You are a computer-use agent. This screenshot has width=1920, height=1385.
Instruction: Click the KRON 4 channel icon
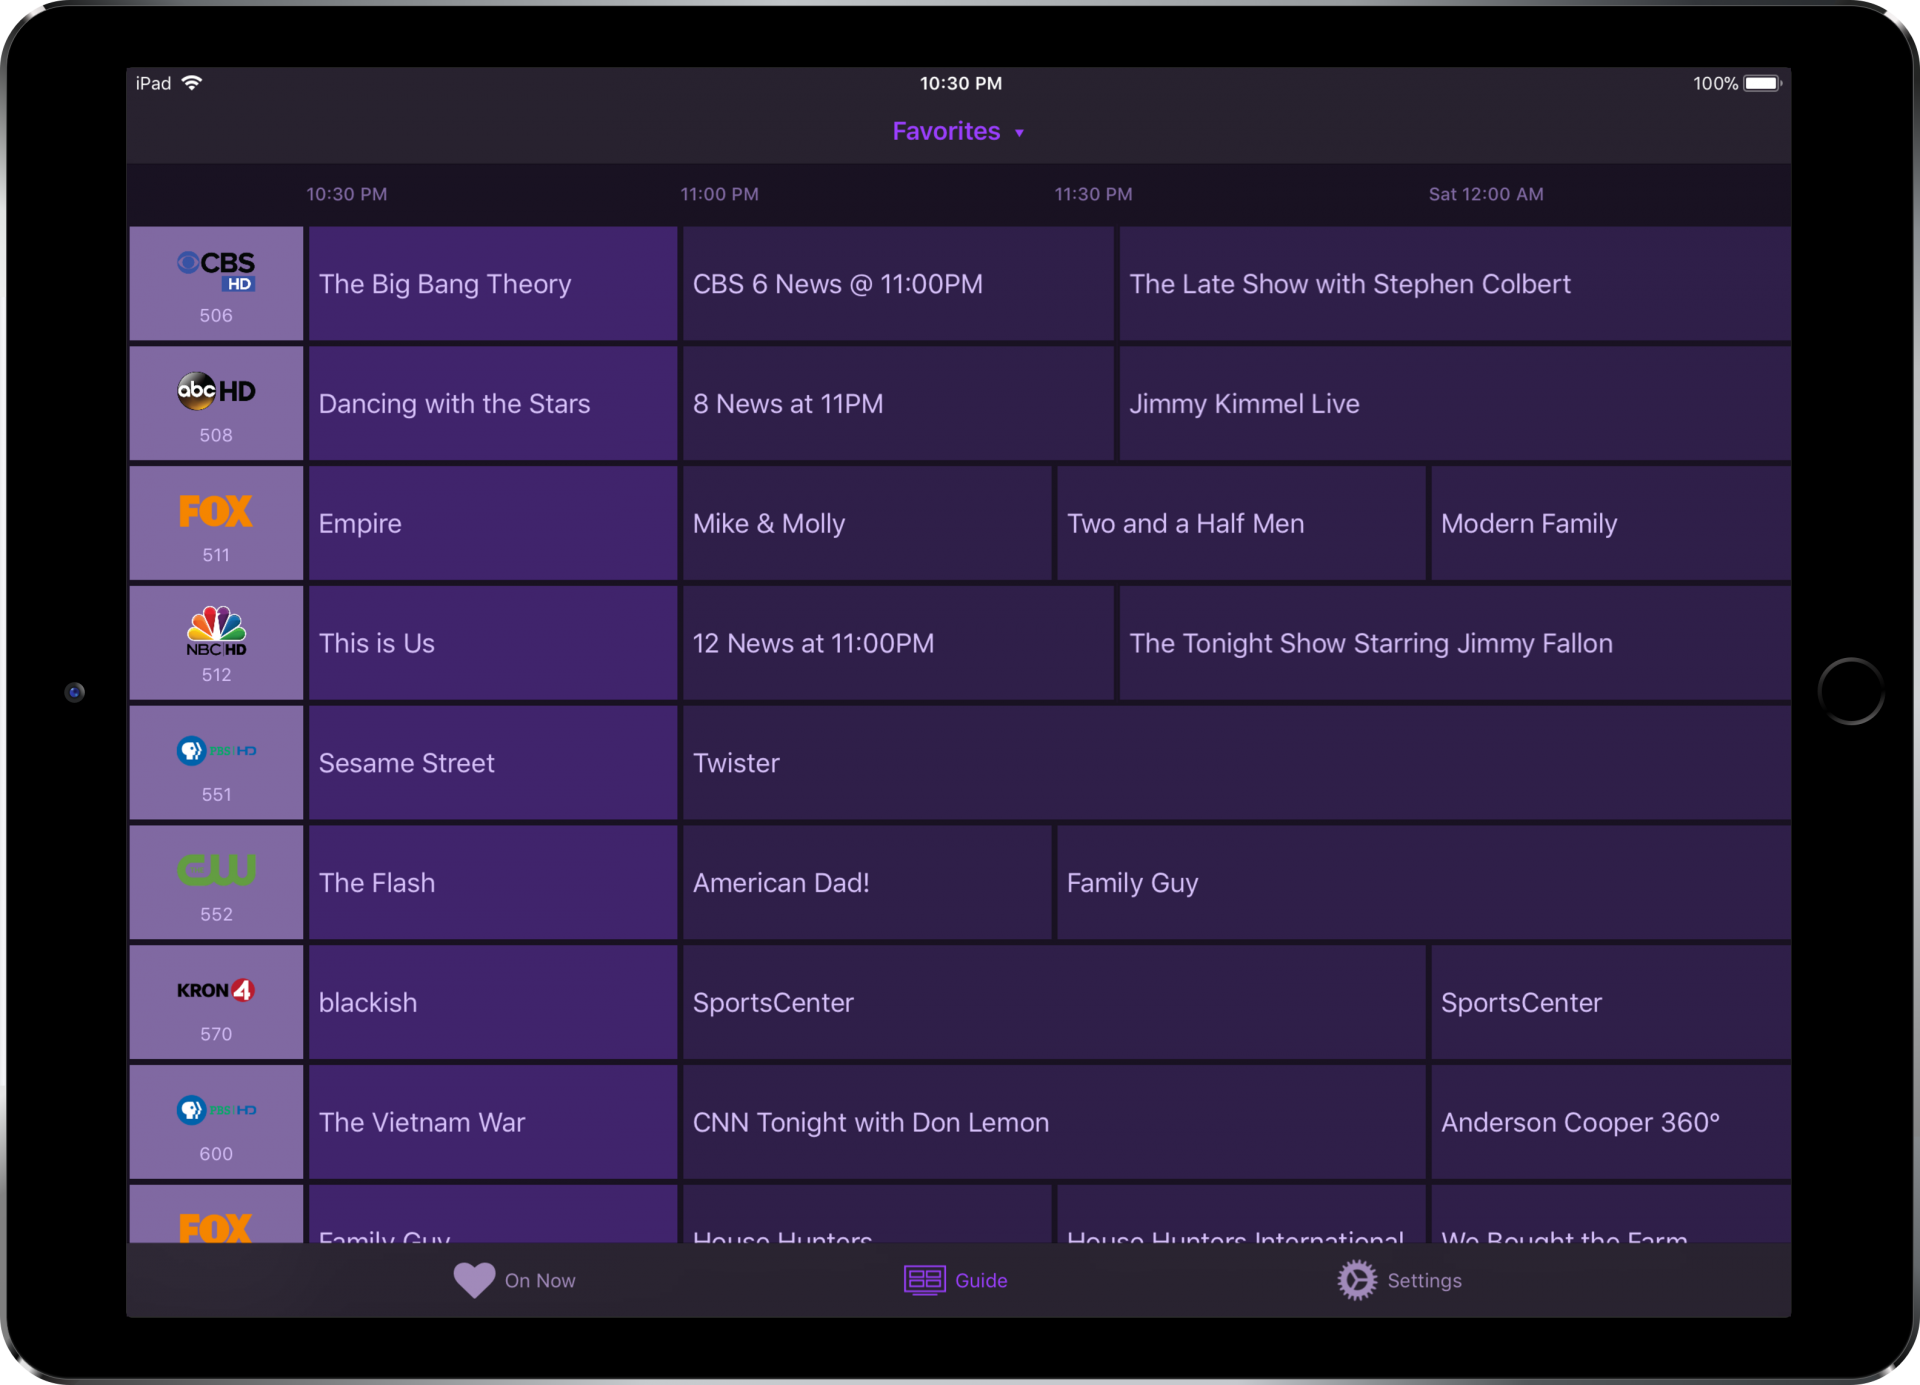point(216,990)
